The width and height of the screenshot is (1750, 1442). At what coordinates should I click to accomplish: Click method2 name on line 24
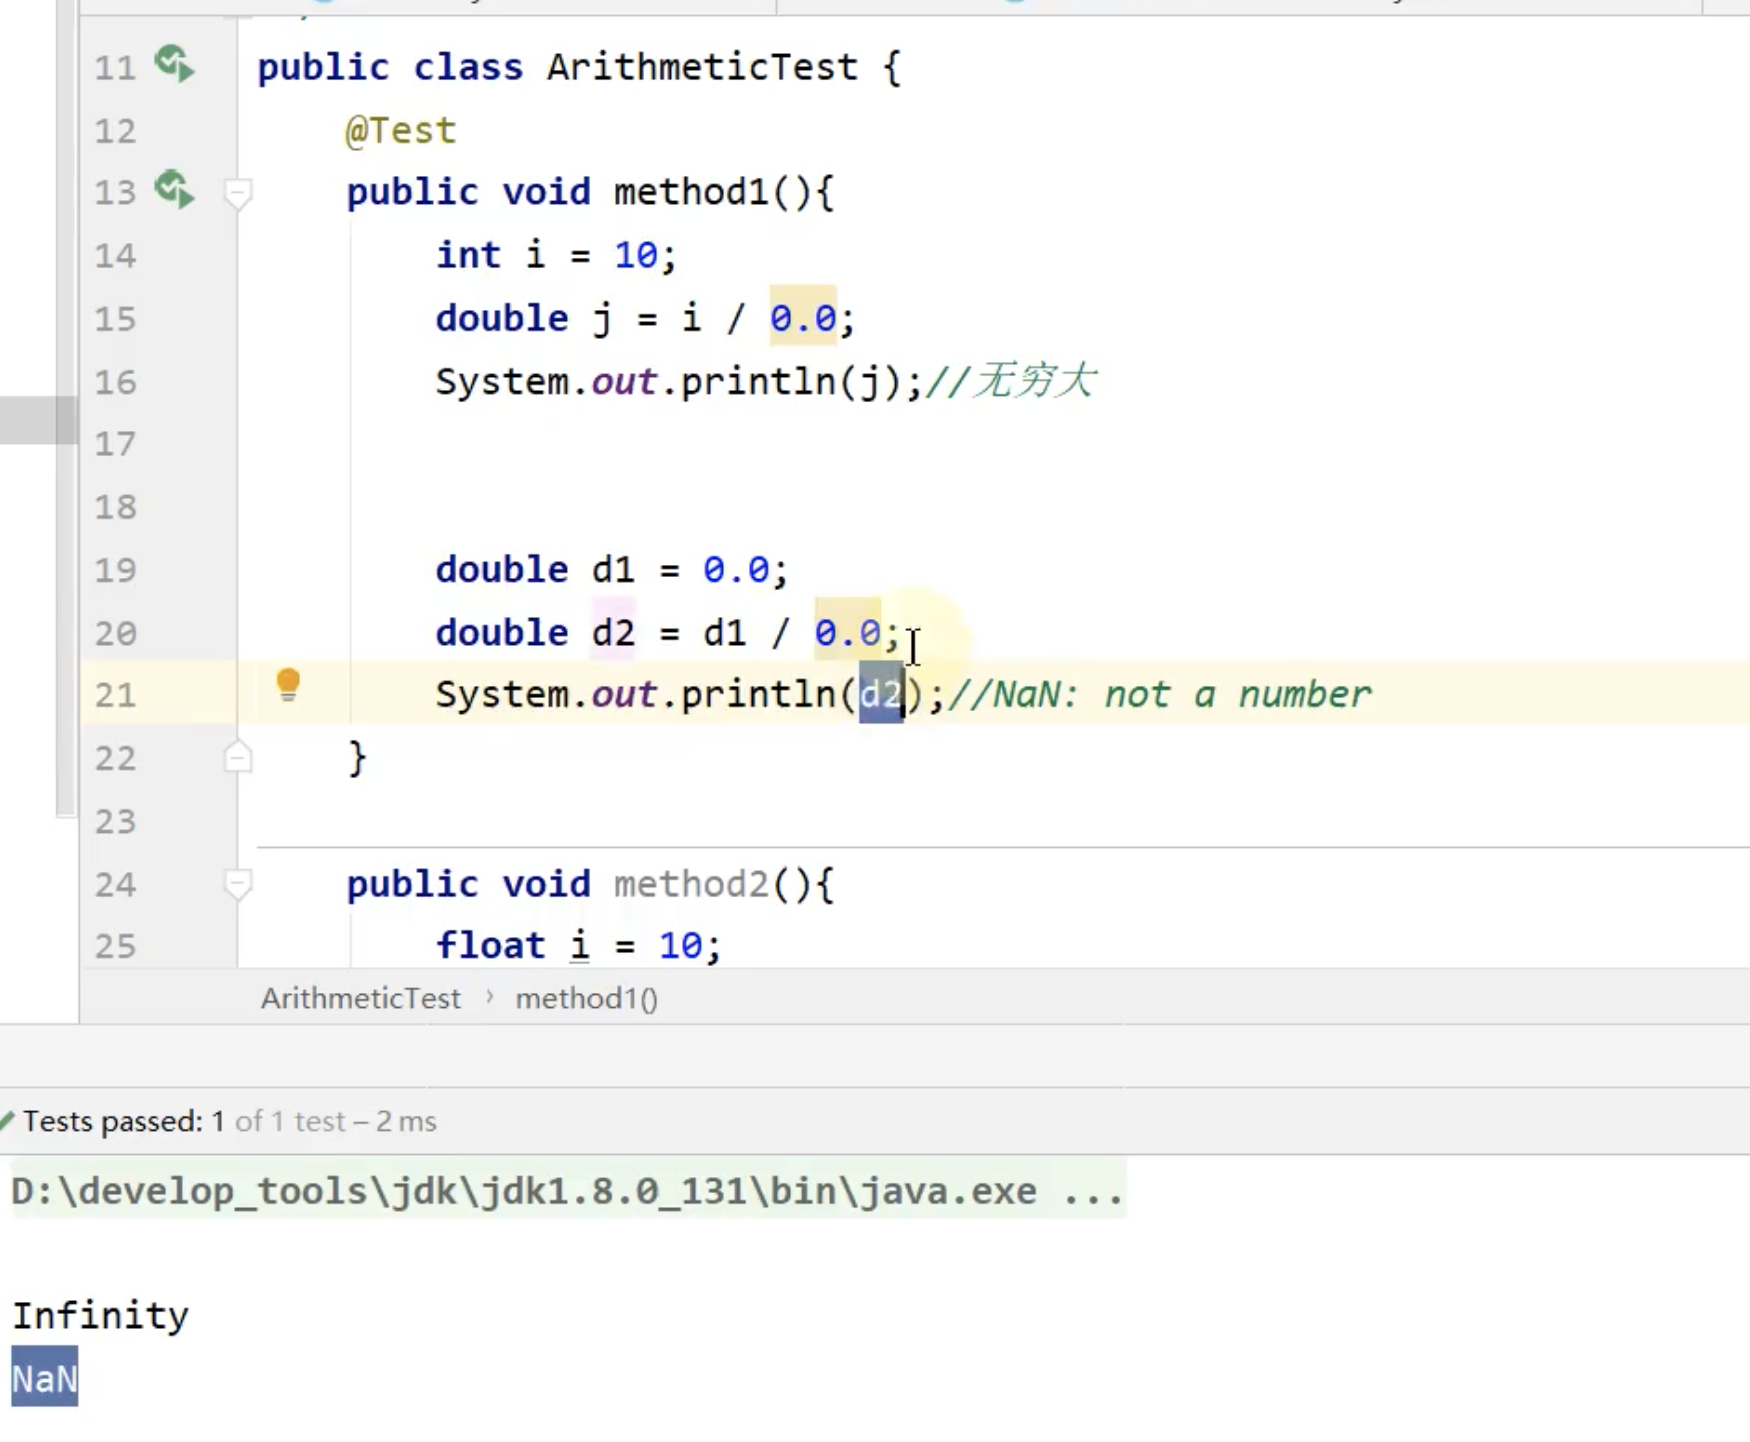pyautogui.click(x=691, y=884)
